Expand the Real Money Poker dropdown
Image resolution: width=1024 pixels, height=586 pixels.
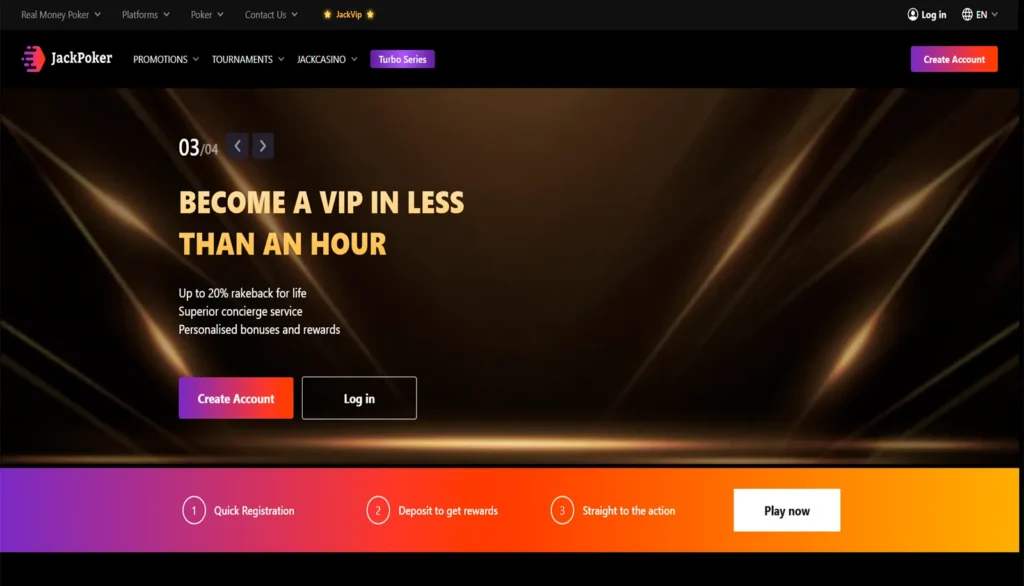click(x=61, y=14)
